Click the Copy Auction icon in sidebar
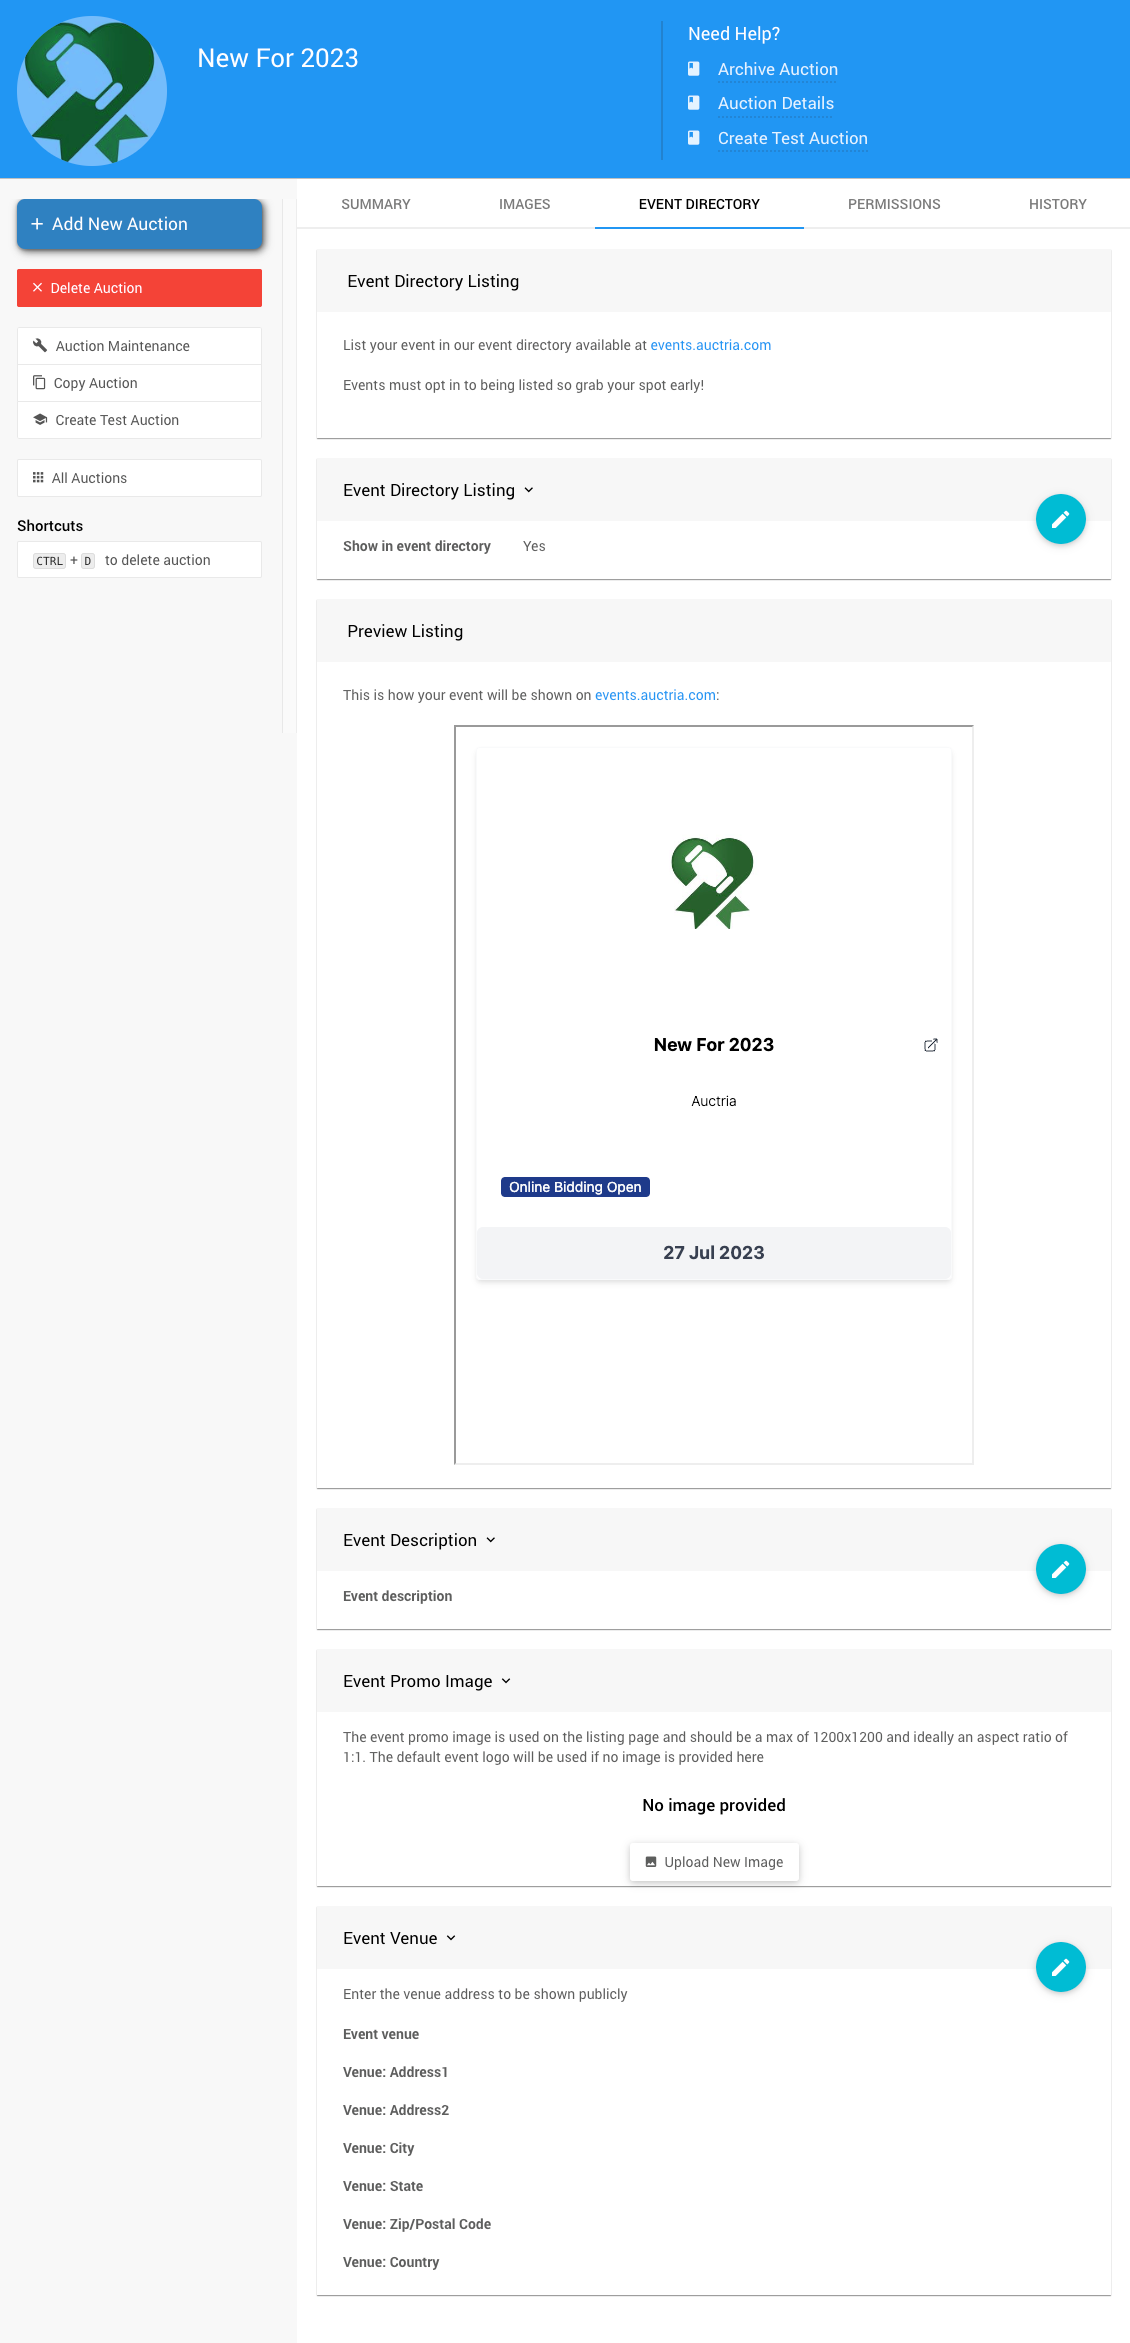 (x=39, y=383)
